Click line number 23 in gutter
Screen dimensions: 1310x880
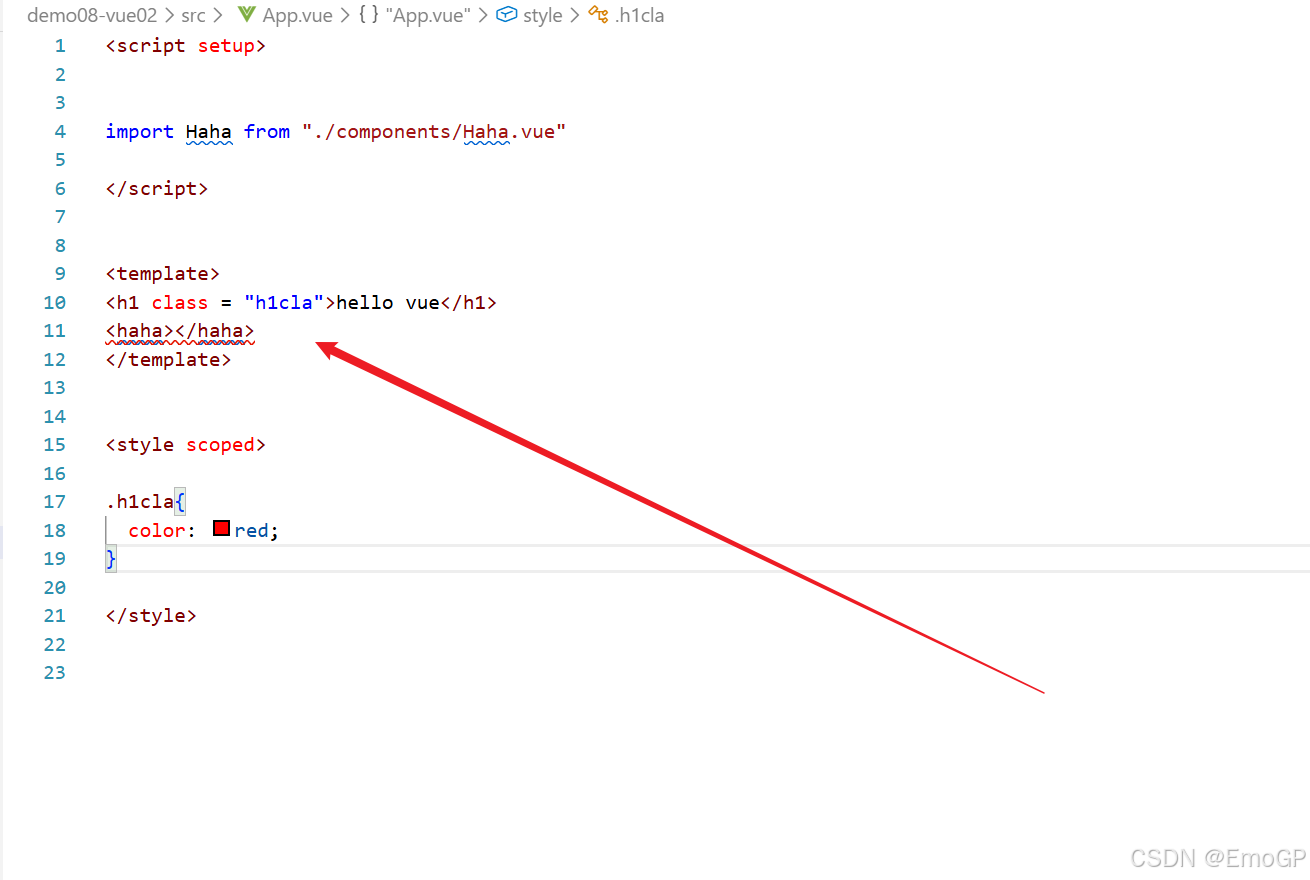pos(54,673)
